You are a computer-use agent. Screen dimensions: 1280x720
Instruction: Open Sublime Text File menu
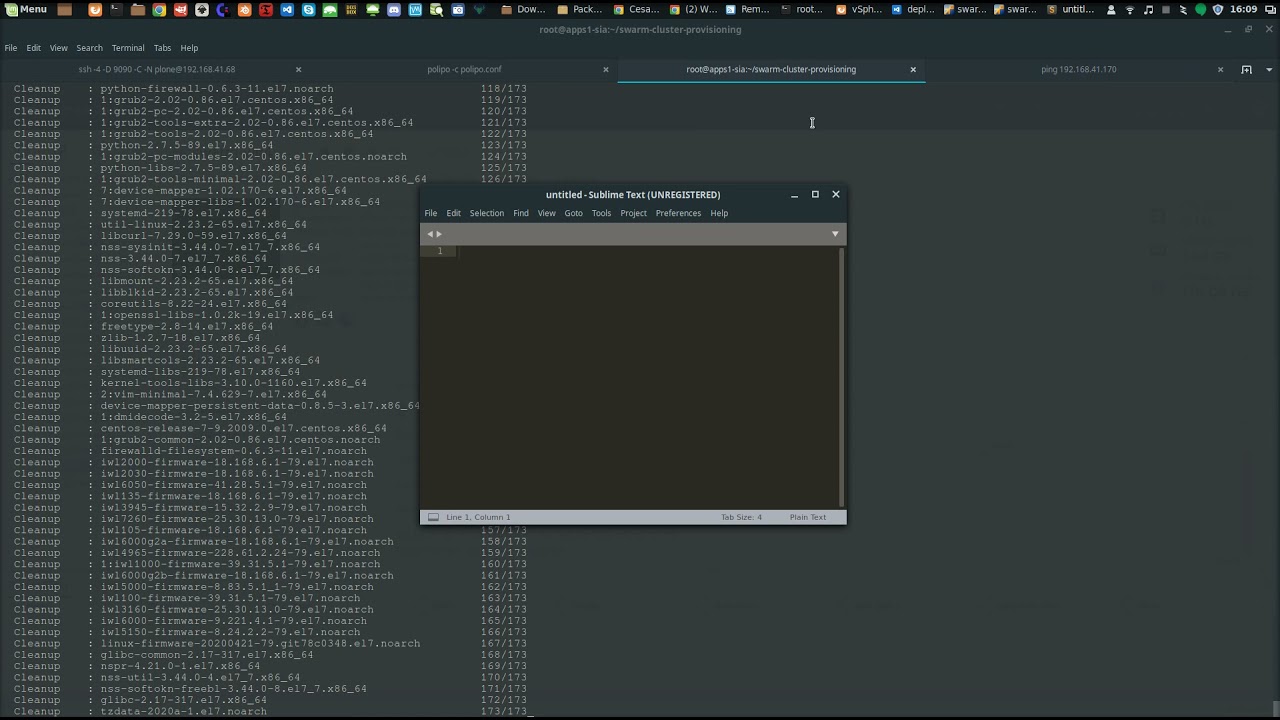click(x=431, y=213)
